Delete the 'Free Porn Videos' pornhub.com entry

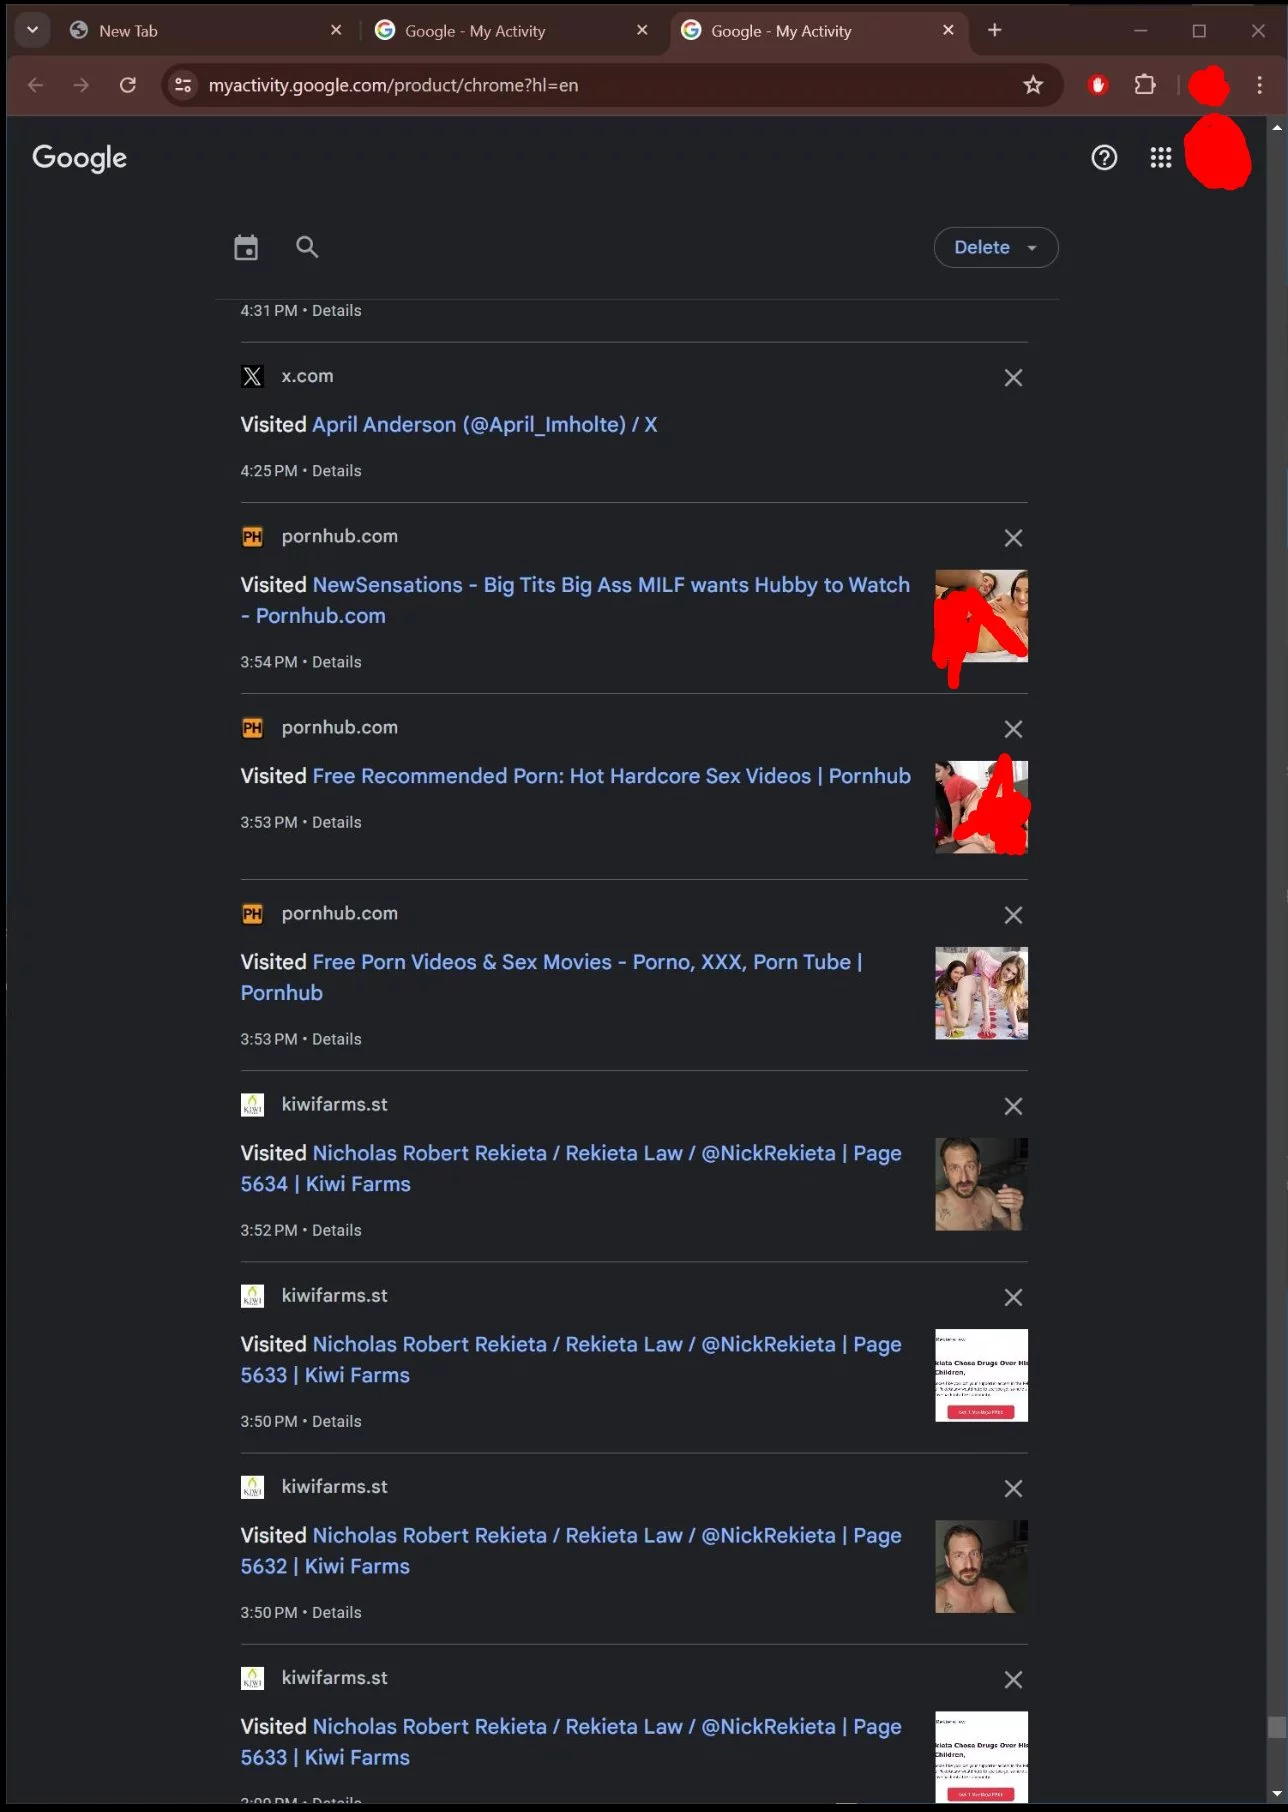[1013, 915]
